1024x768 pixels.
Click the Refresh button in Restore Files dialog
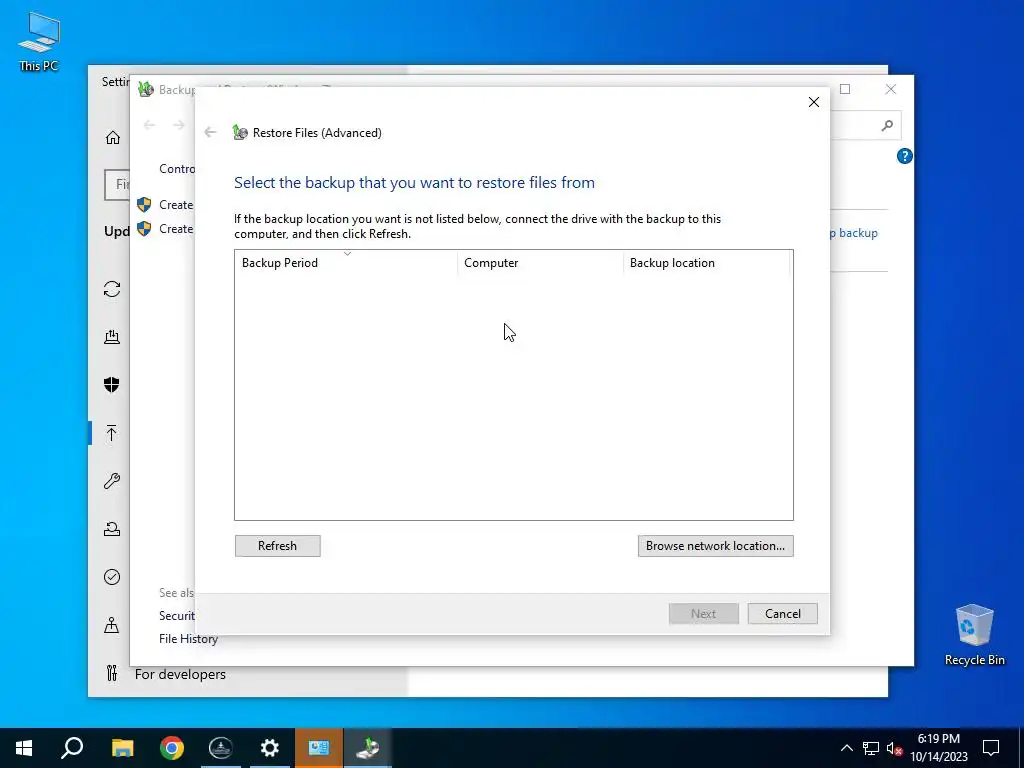pos(278,546)
